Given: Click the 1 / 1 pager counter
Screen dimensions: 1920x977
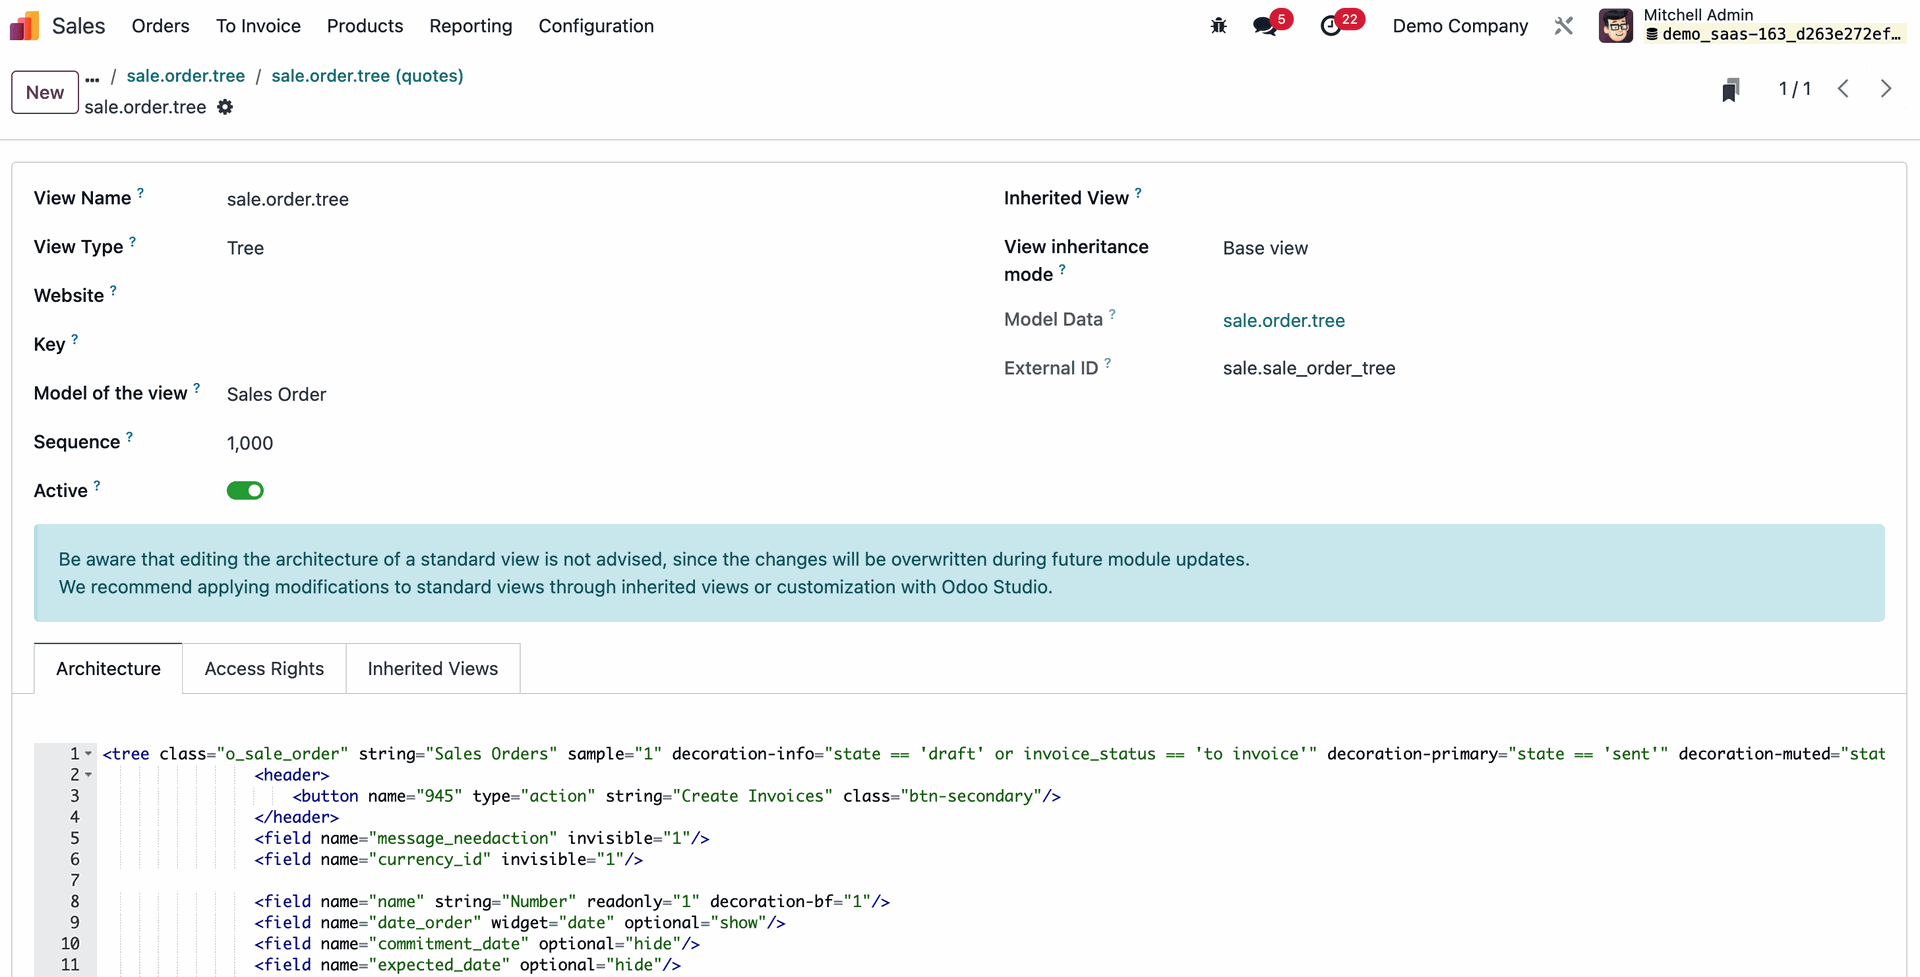Looking at the screenshot, I should point(1794,89).
